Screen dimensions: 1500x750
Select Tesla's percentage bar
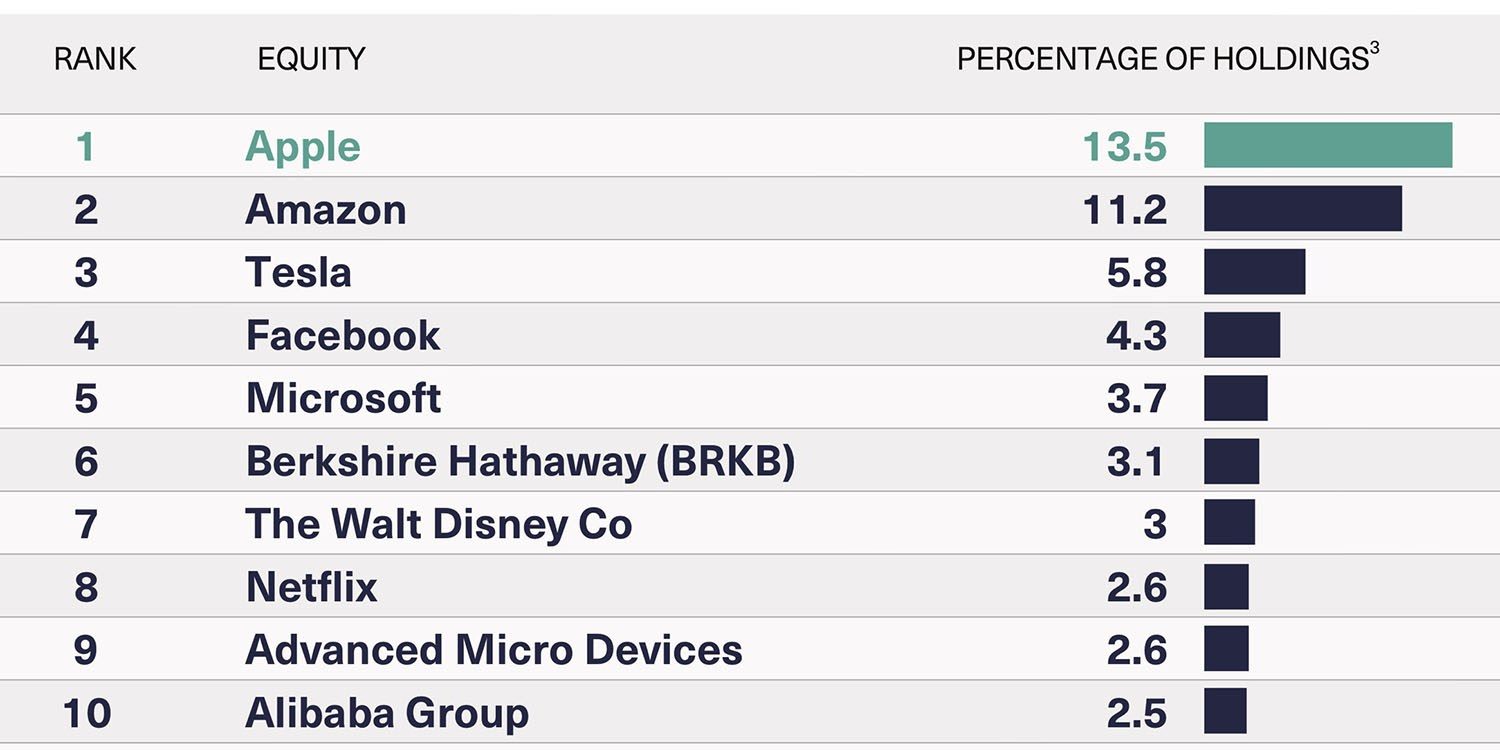(x=1254, y=272)
